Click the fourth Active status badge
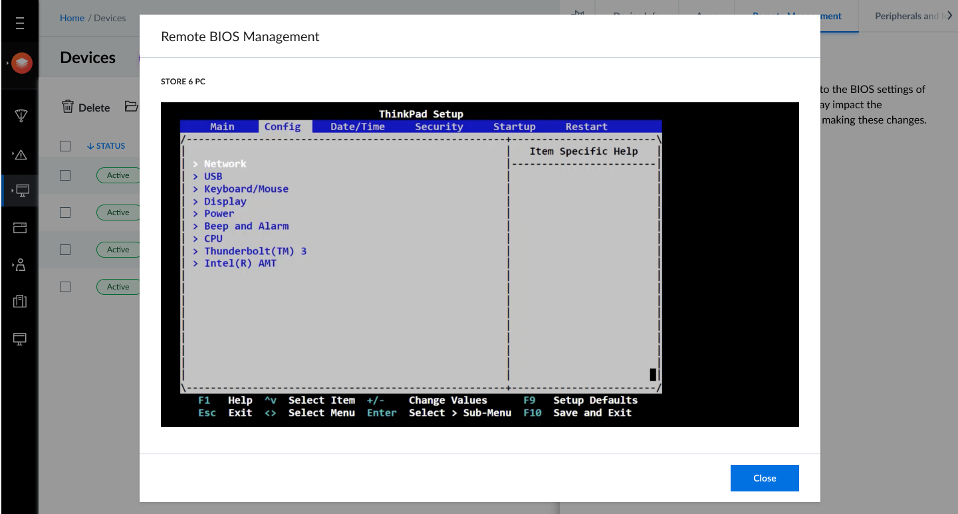This screenshot has width=958, height=514. (x=118, y=287)
